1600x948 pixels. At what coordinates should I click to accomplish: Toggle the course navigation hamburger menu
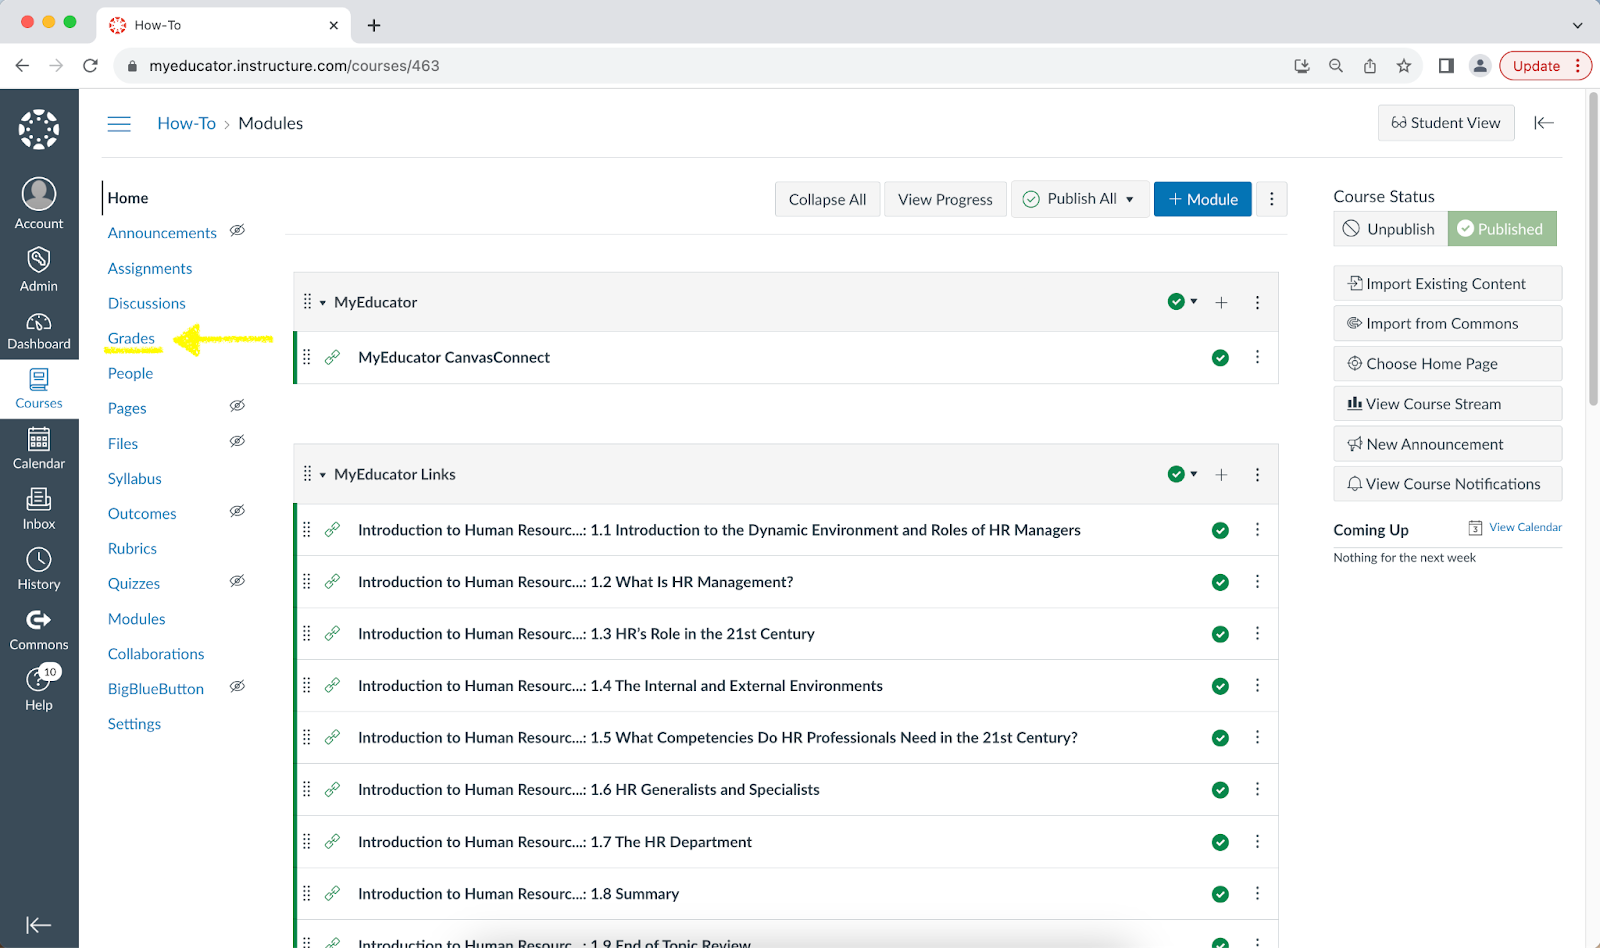[119, 124]
